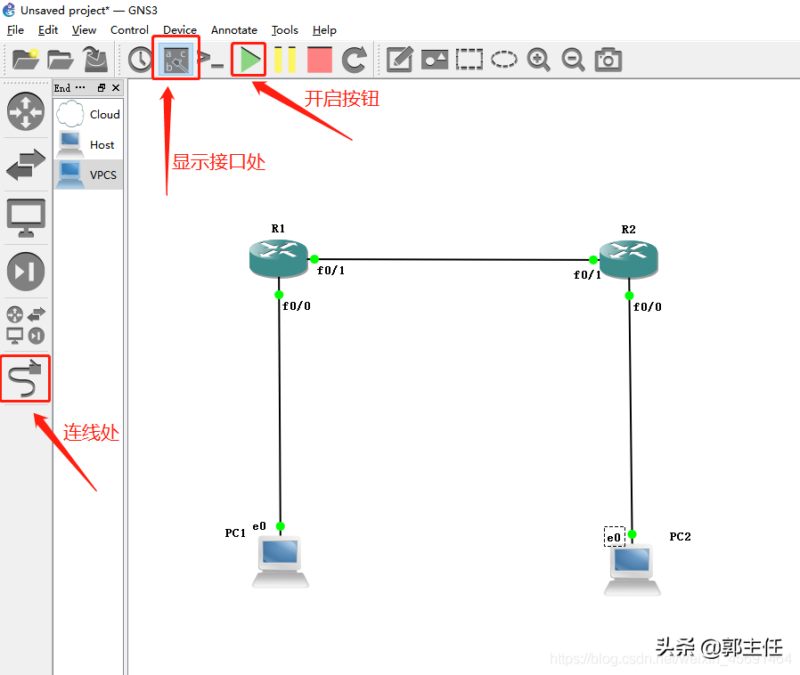
Task: Click the zoom in magnifier icon
Action: tap(539, 60)
